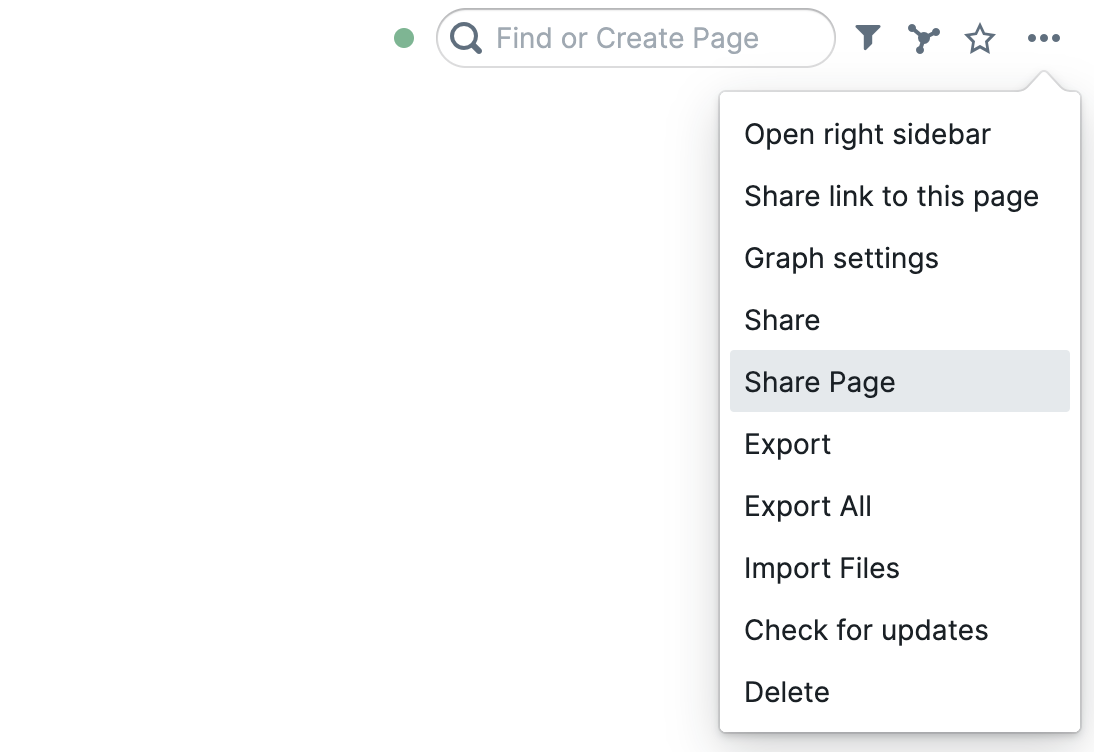Select the highlighted Share Page option
Image resolution: width=1094 pixels, height=752 pixels.
click(x=820, y=382)
